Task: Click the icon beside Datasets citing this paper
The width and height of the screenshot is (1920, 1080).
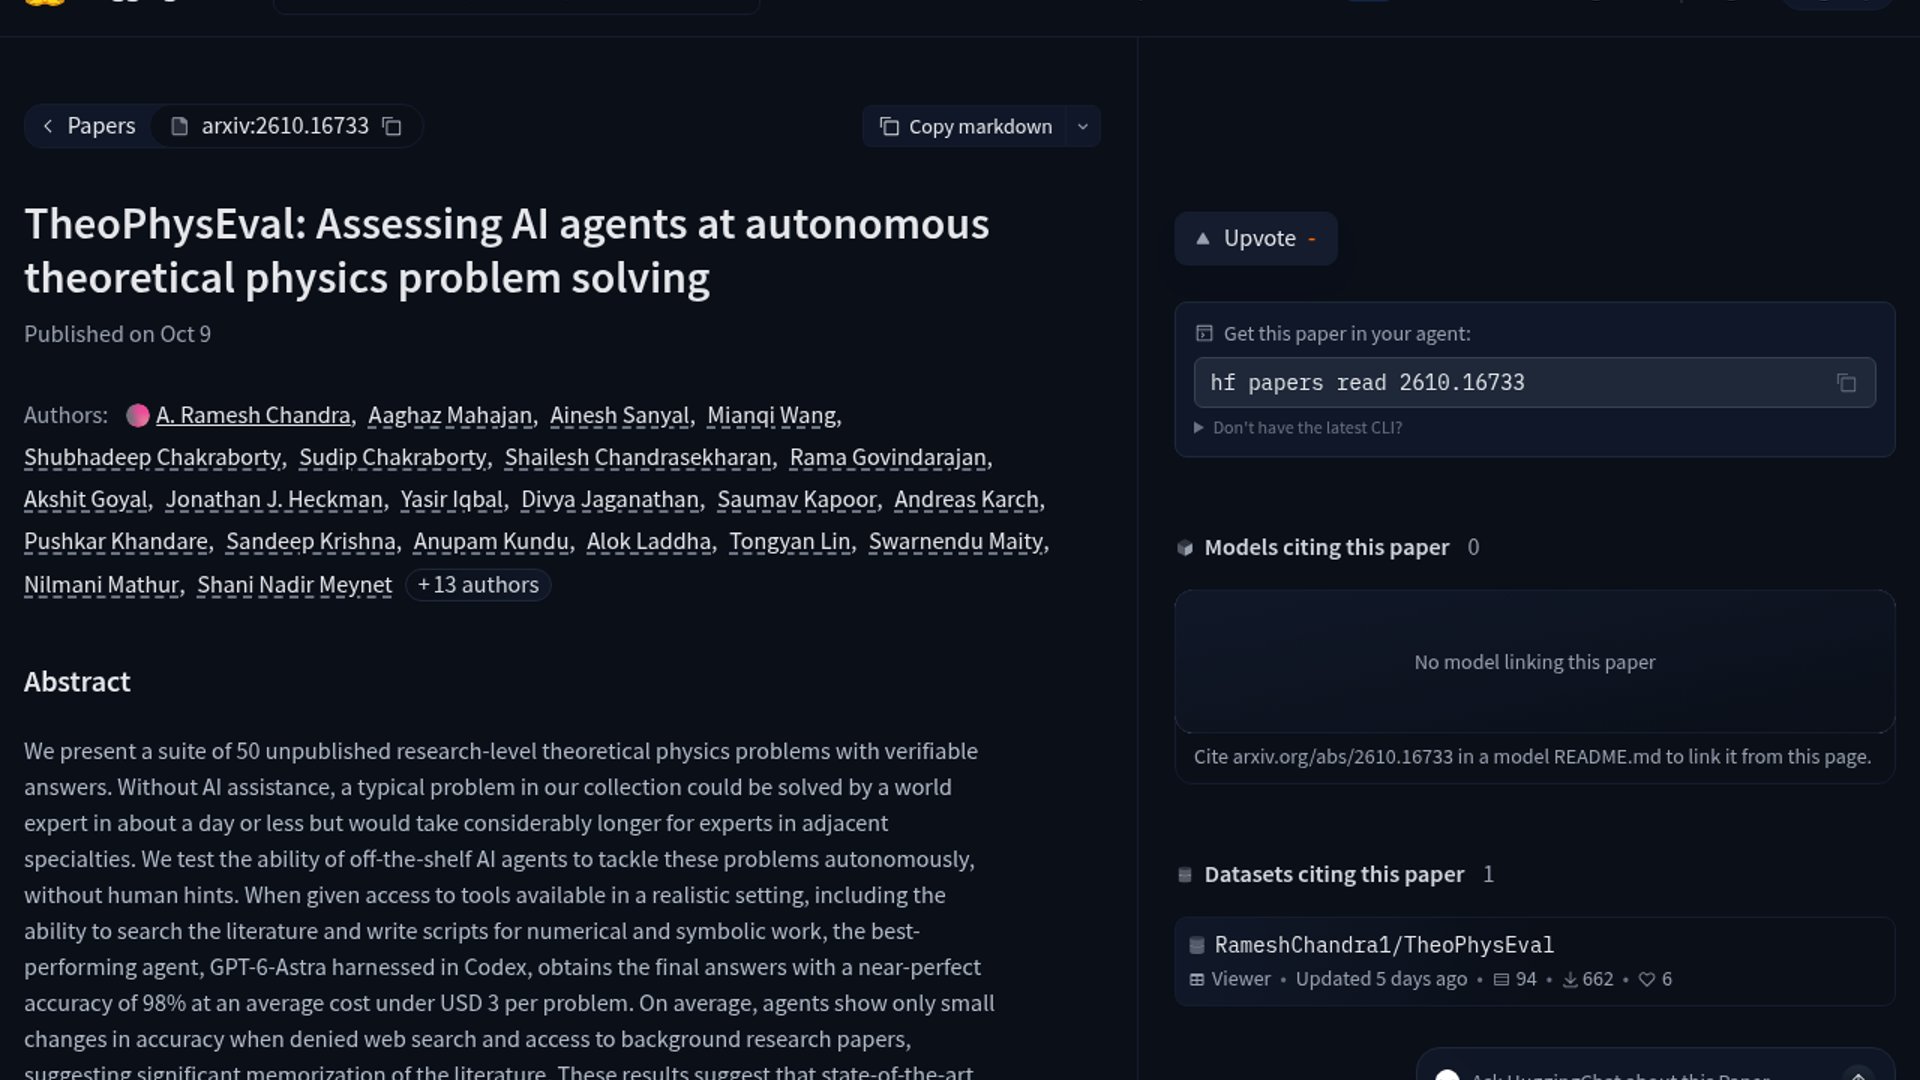Action: click(1185, 875)
